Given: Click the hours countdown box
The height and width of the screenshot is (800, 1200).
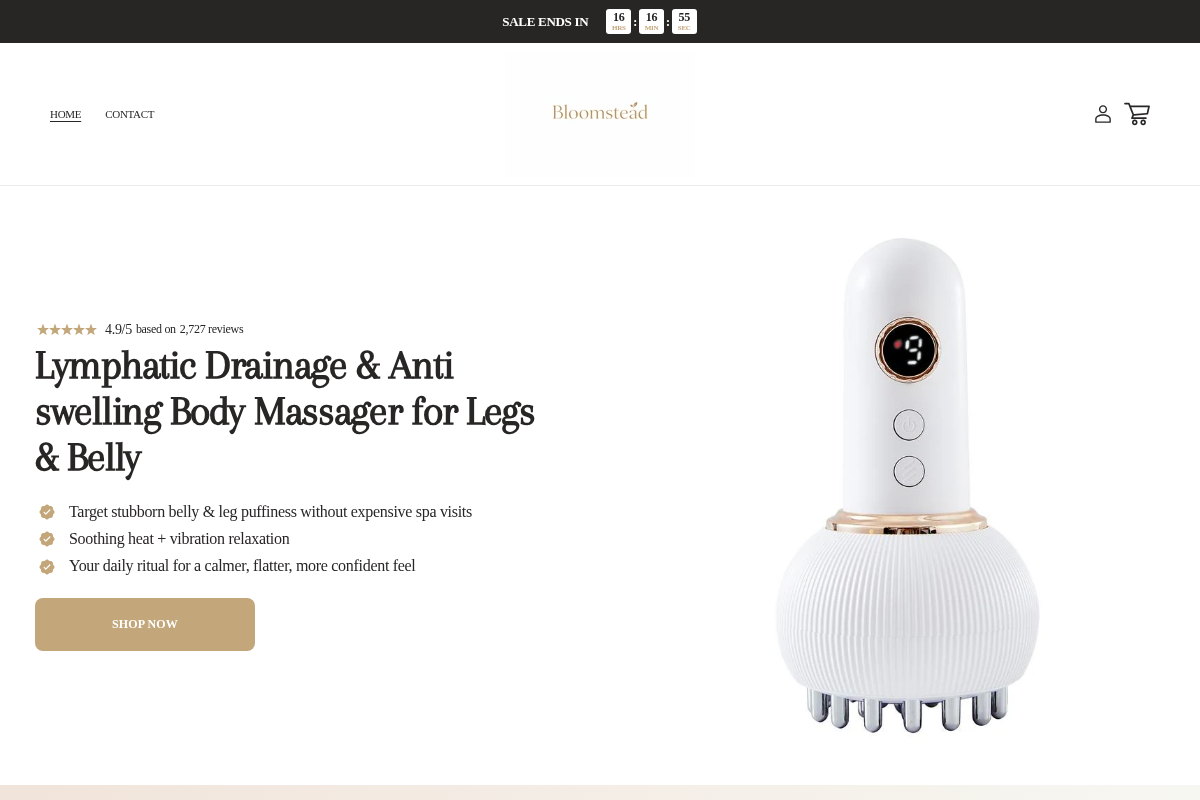Looking at the screenshot, I should click(x=619, y=21).
